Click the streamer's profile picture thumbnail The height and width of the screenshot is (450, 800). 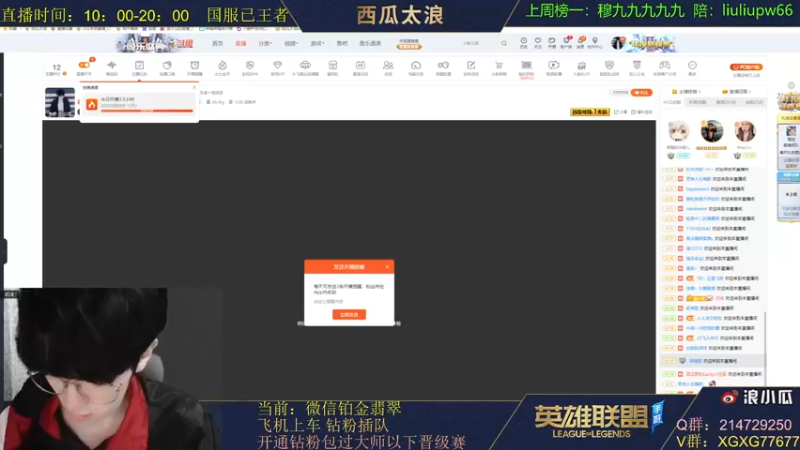point(60,103)
